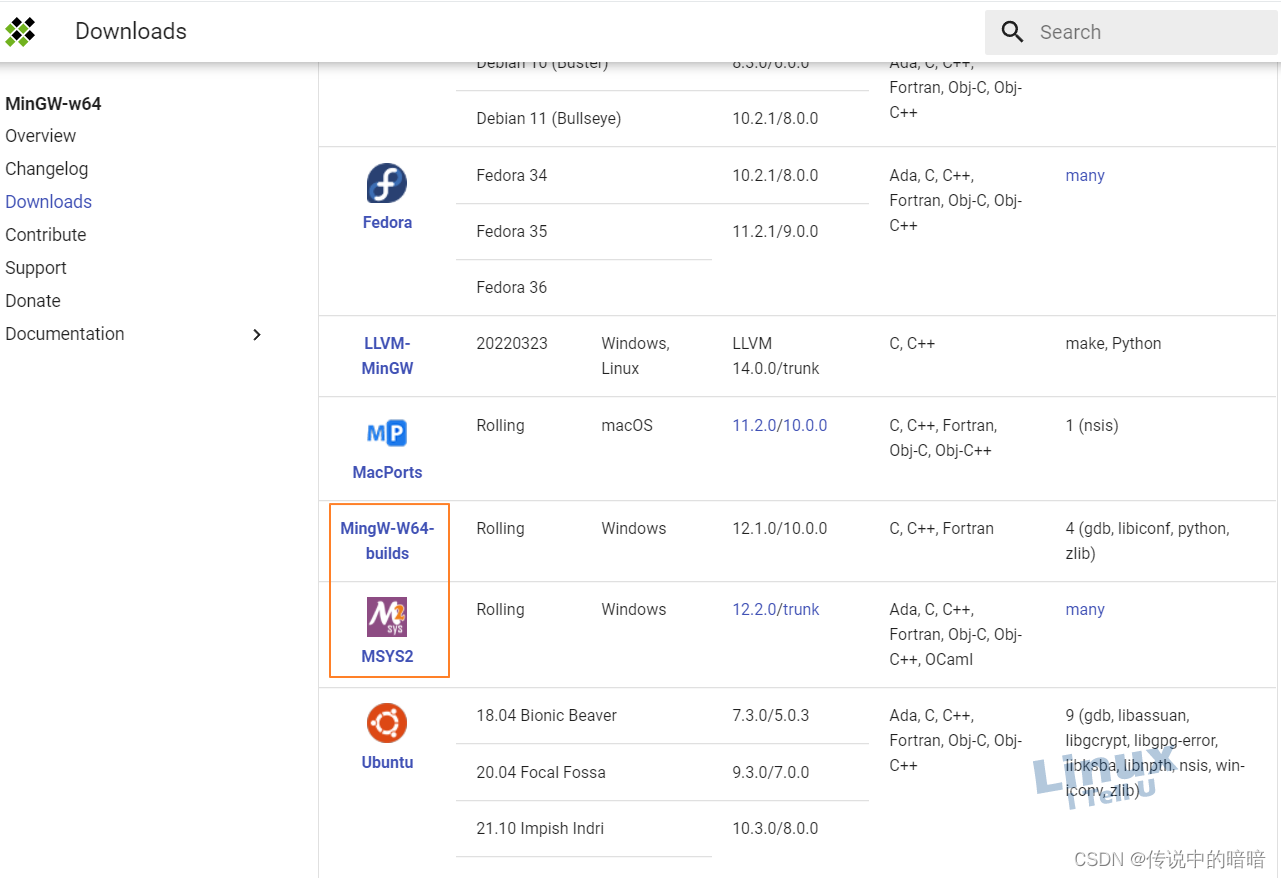
Task: Select the LLVM 14.0.0/trunk cell
Action: tap(776, 356)
